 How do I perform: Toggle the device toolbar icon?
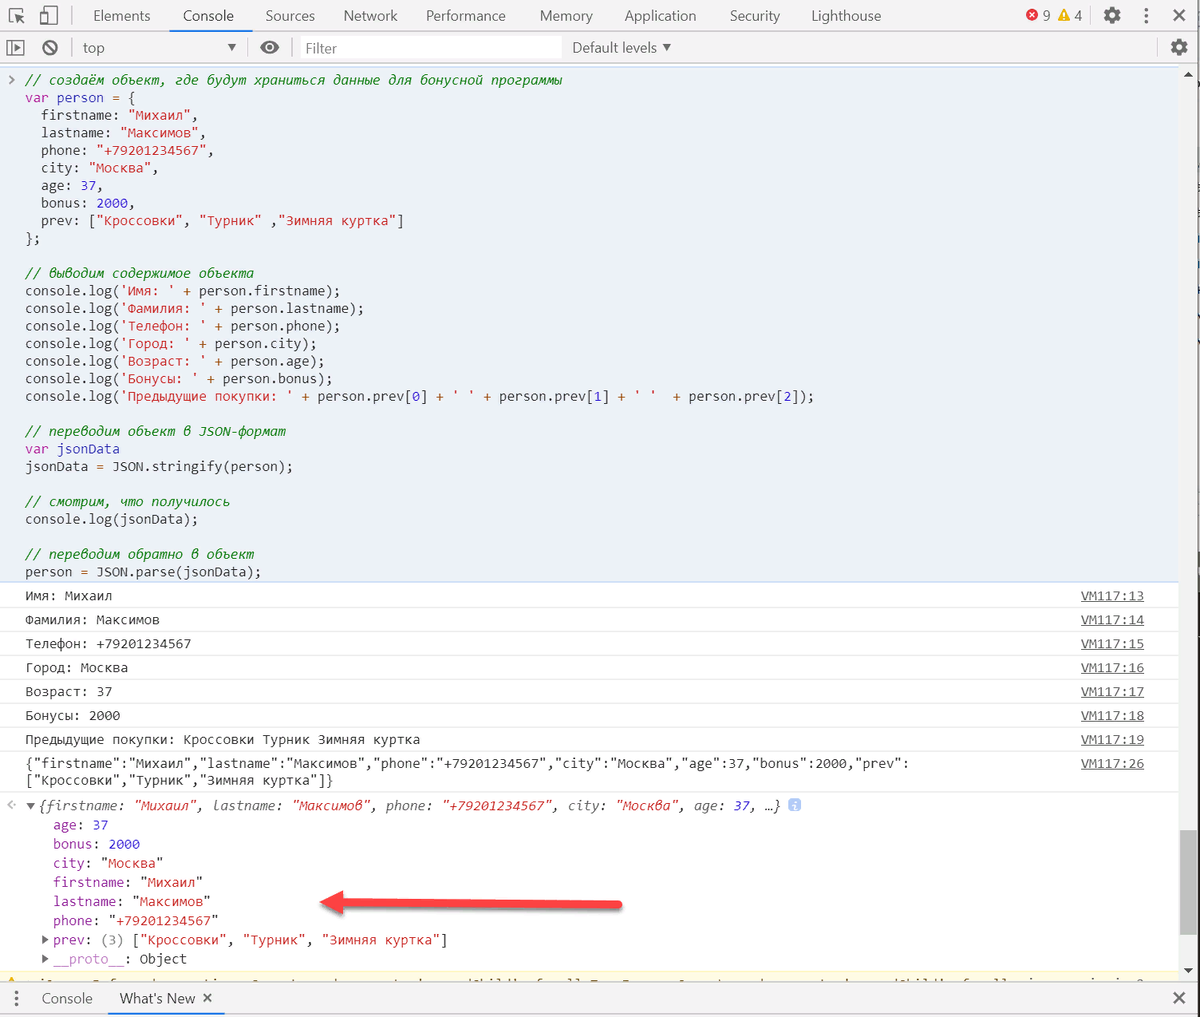click(x=49, y=16)
